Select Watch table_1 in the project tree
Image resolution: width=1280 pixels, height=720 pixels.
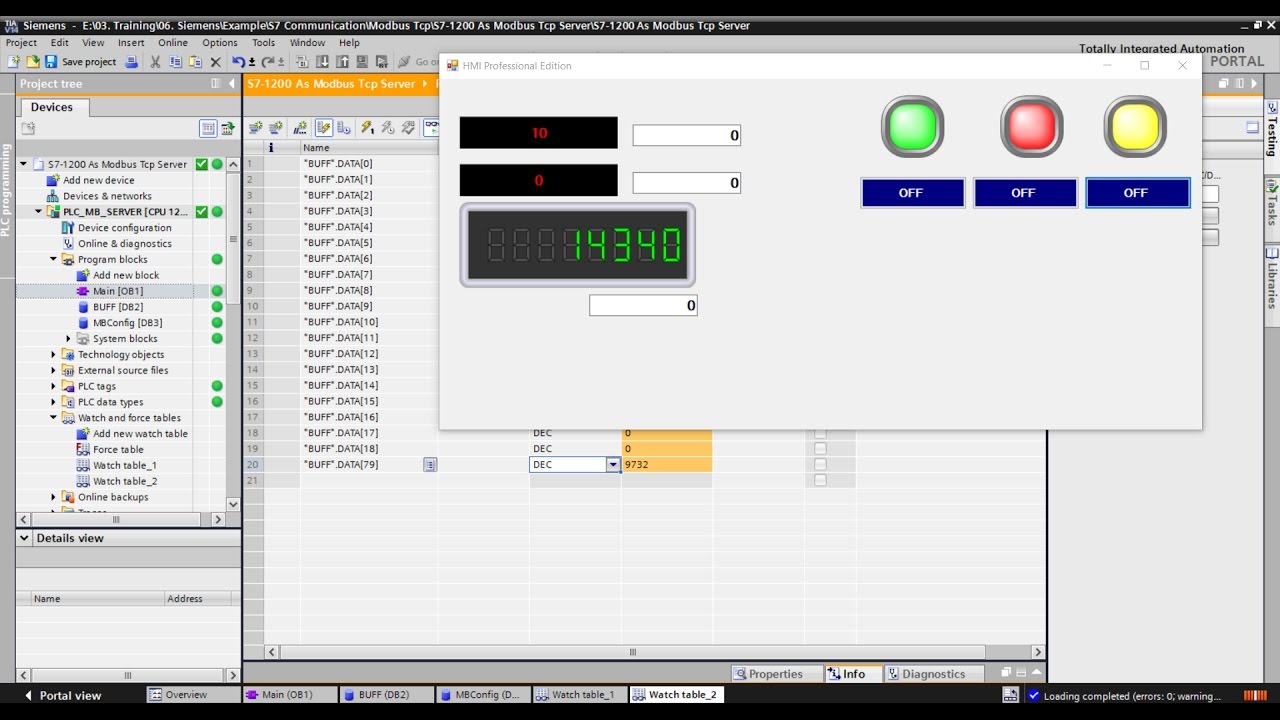coord(124,465)
